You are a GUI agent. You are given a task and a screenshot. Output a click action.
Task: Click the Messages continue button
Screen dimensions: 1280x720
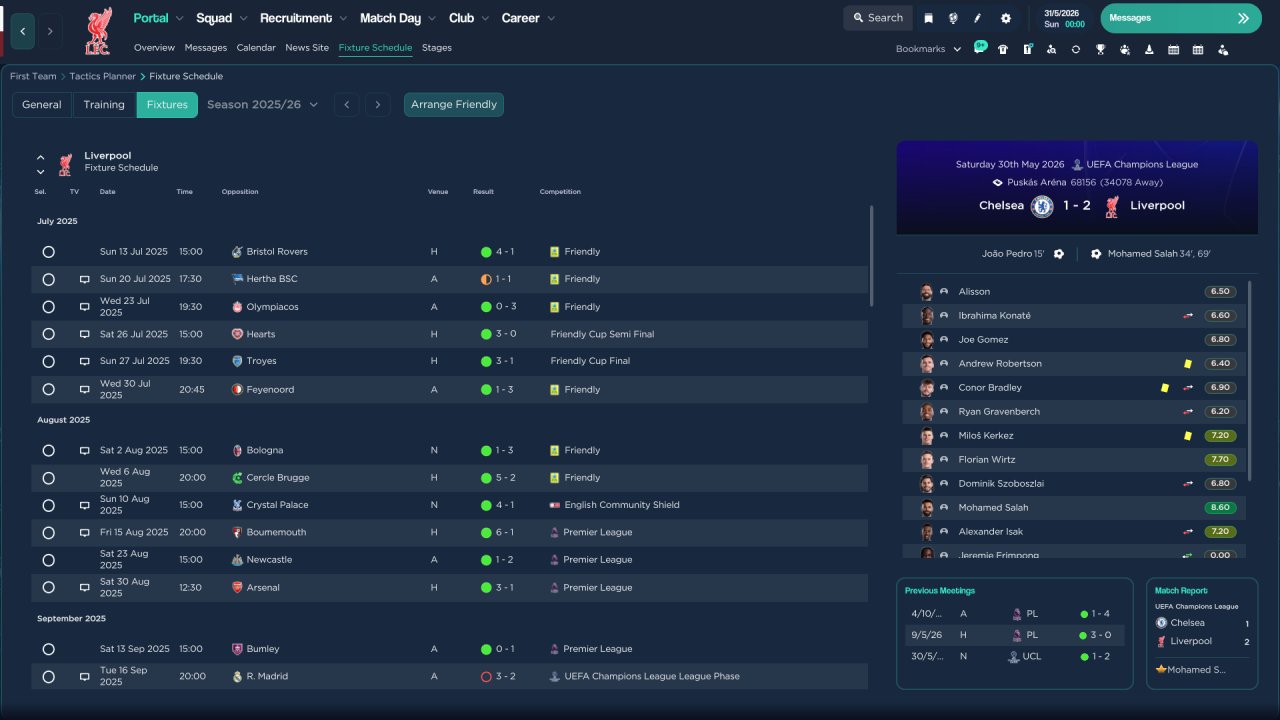point(1181,18)
